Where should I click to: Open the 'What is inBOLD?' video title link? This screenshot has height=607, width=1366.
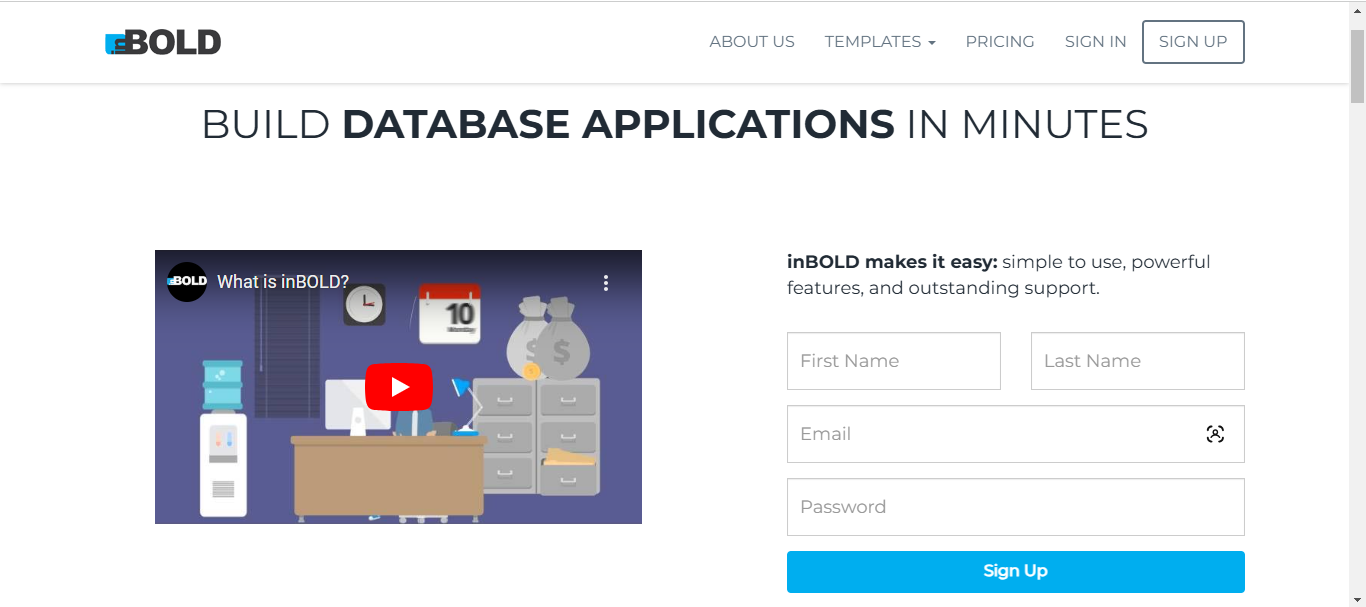283,282
